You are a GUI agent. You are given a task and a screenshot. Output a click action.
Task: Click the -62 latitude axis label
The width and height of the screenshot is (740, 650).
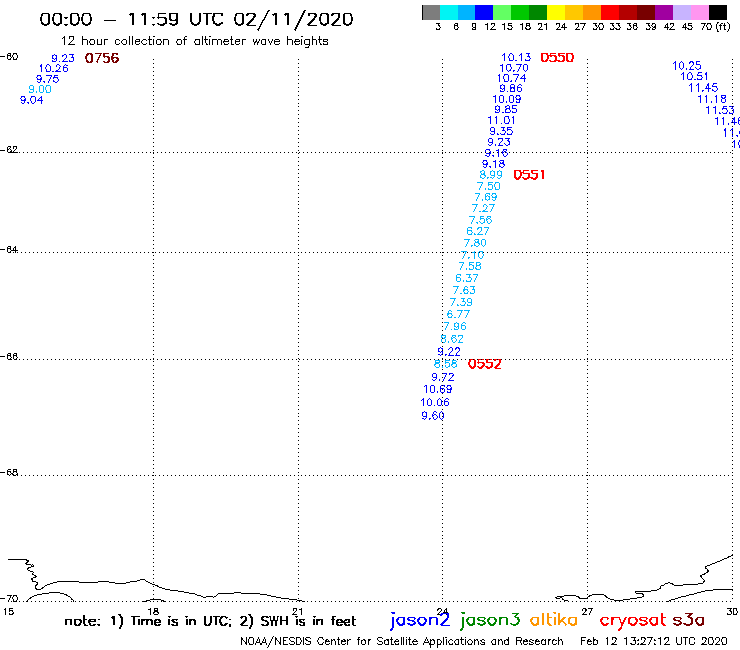coord(9,150)
